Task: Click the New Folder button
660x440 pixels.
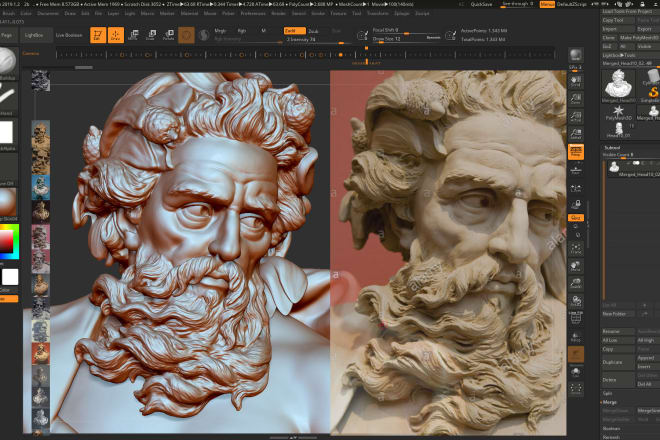Action: [x=617, y=314]
